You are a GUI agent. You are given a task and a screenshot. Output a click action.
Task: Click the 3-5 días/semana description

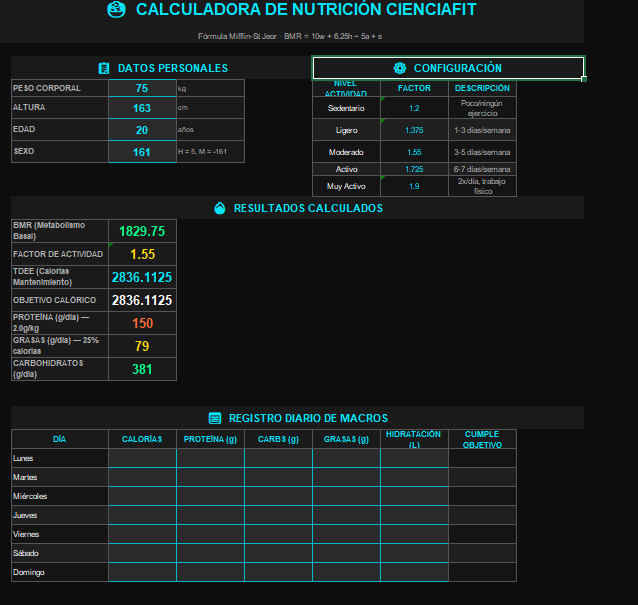tap(482, 152)
